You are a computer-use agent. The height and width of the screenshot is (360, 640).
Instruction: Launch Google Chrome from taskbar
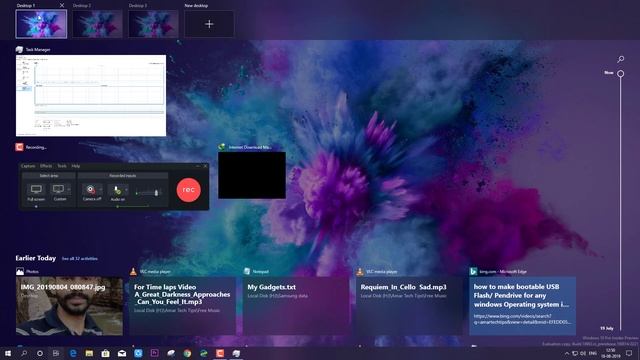pyautogui.click(x=187, y=353)
